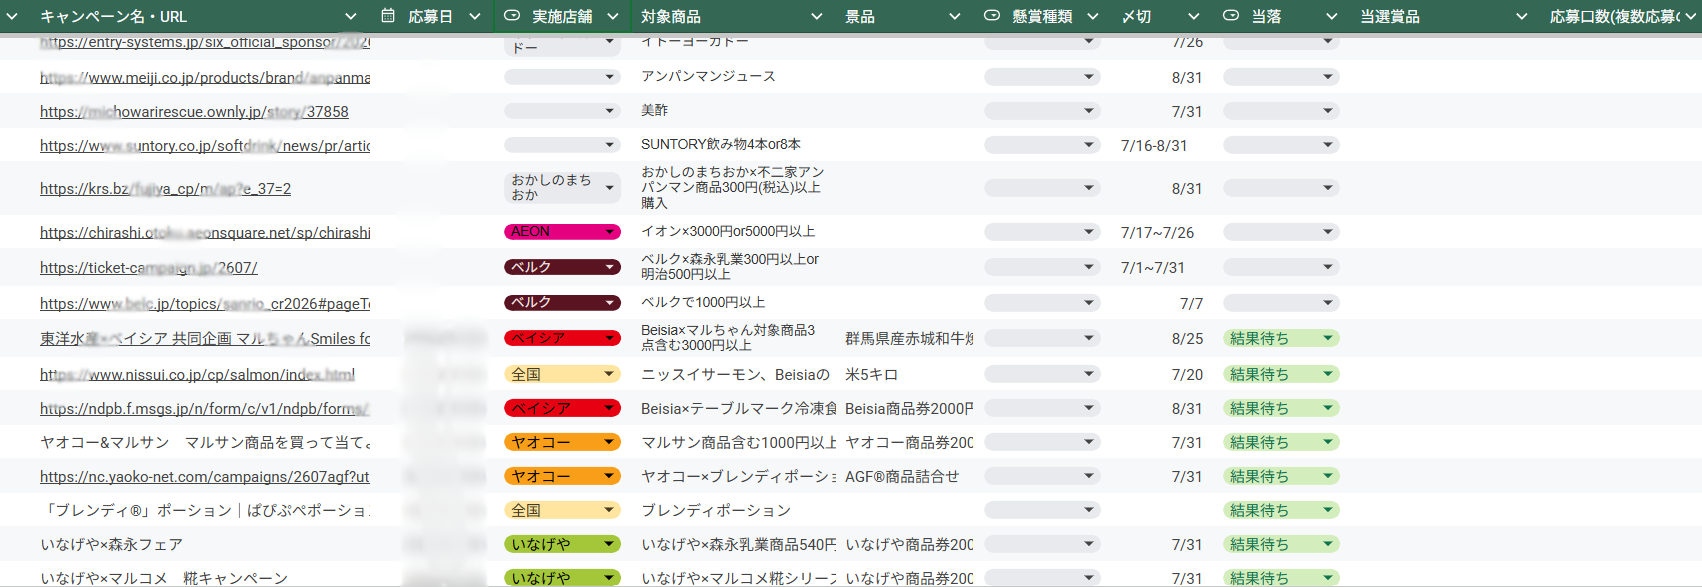The width and height of the screenshot is (1702, 587).
Task: Open 結果待ち chip in the 米5キロ row
Action: pyautogui.click(x=1281, y=374)
